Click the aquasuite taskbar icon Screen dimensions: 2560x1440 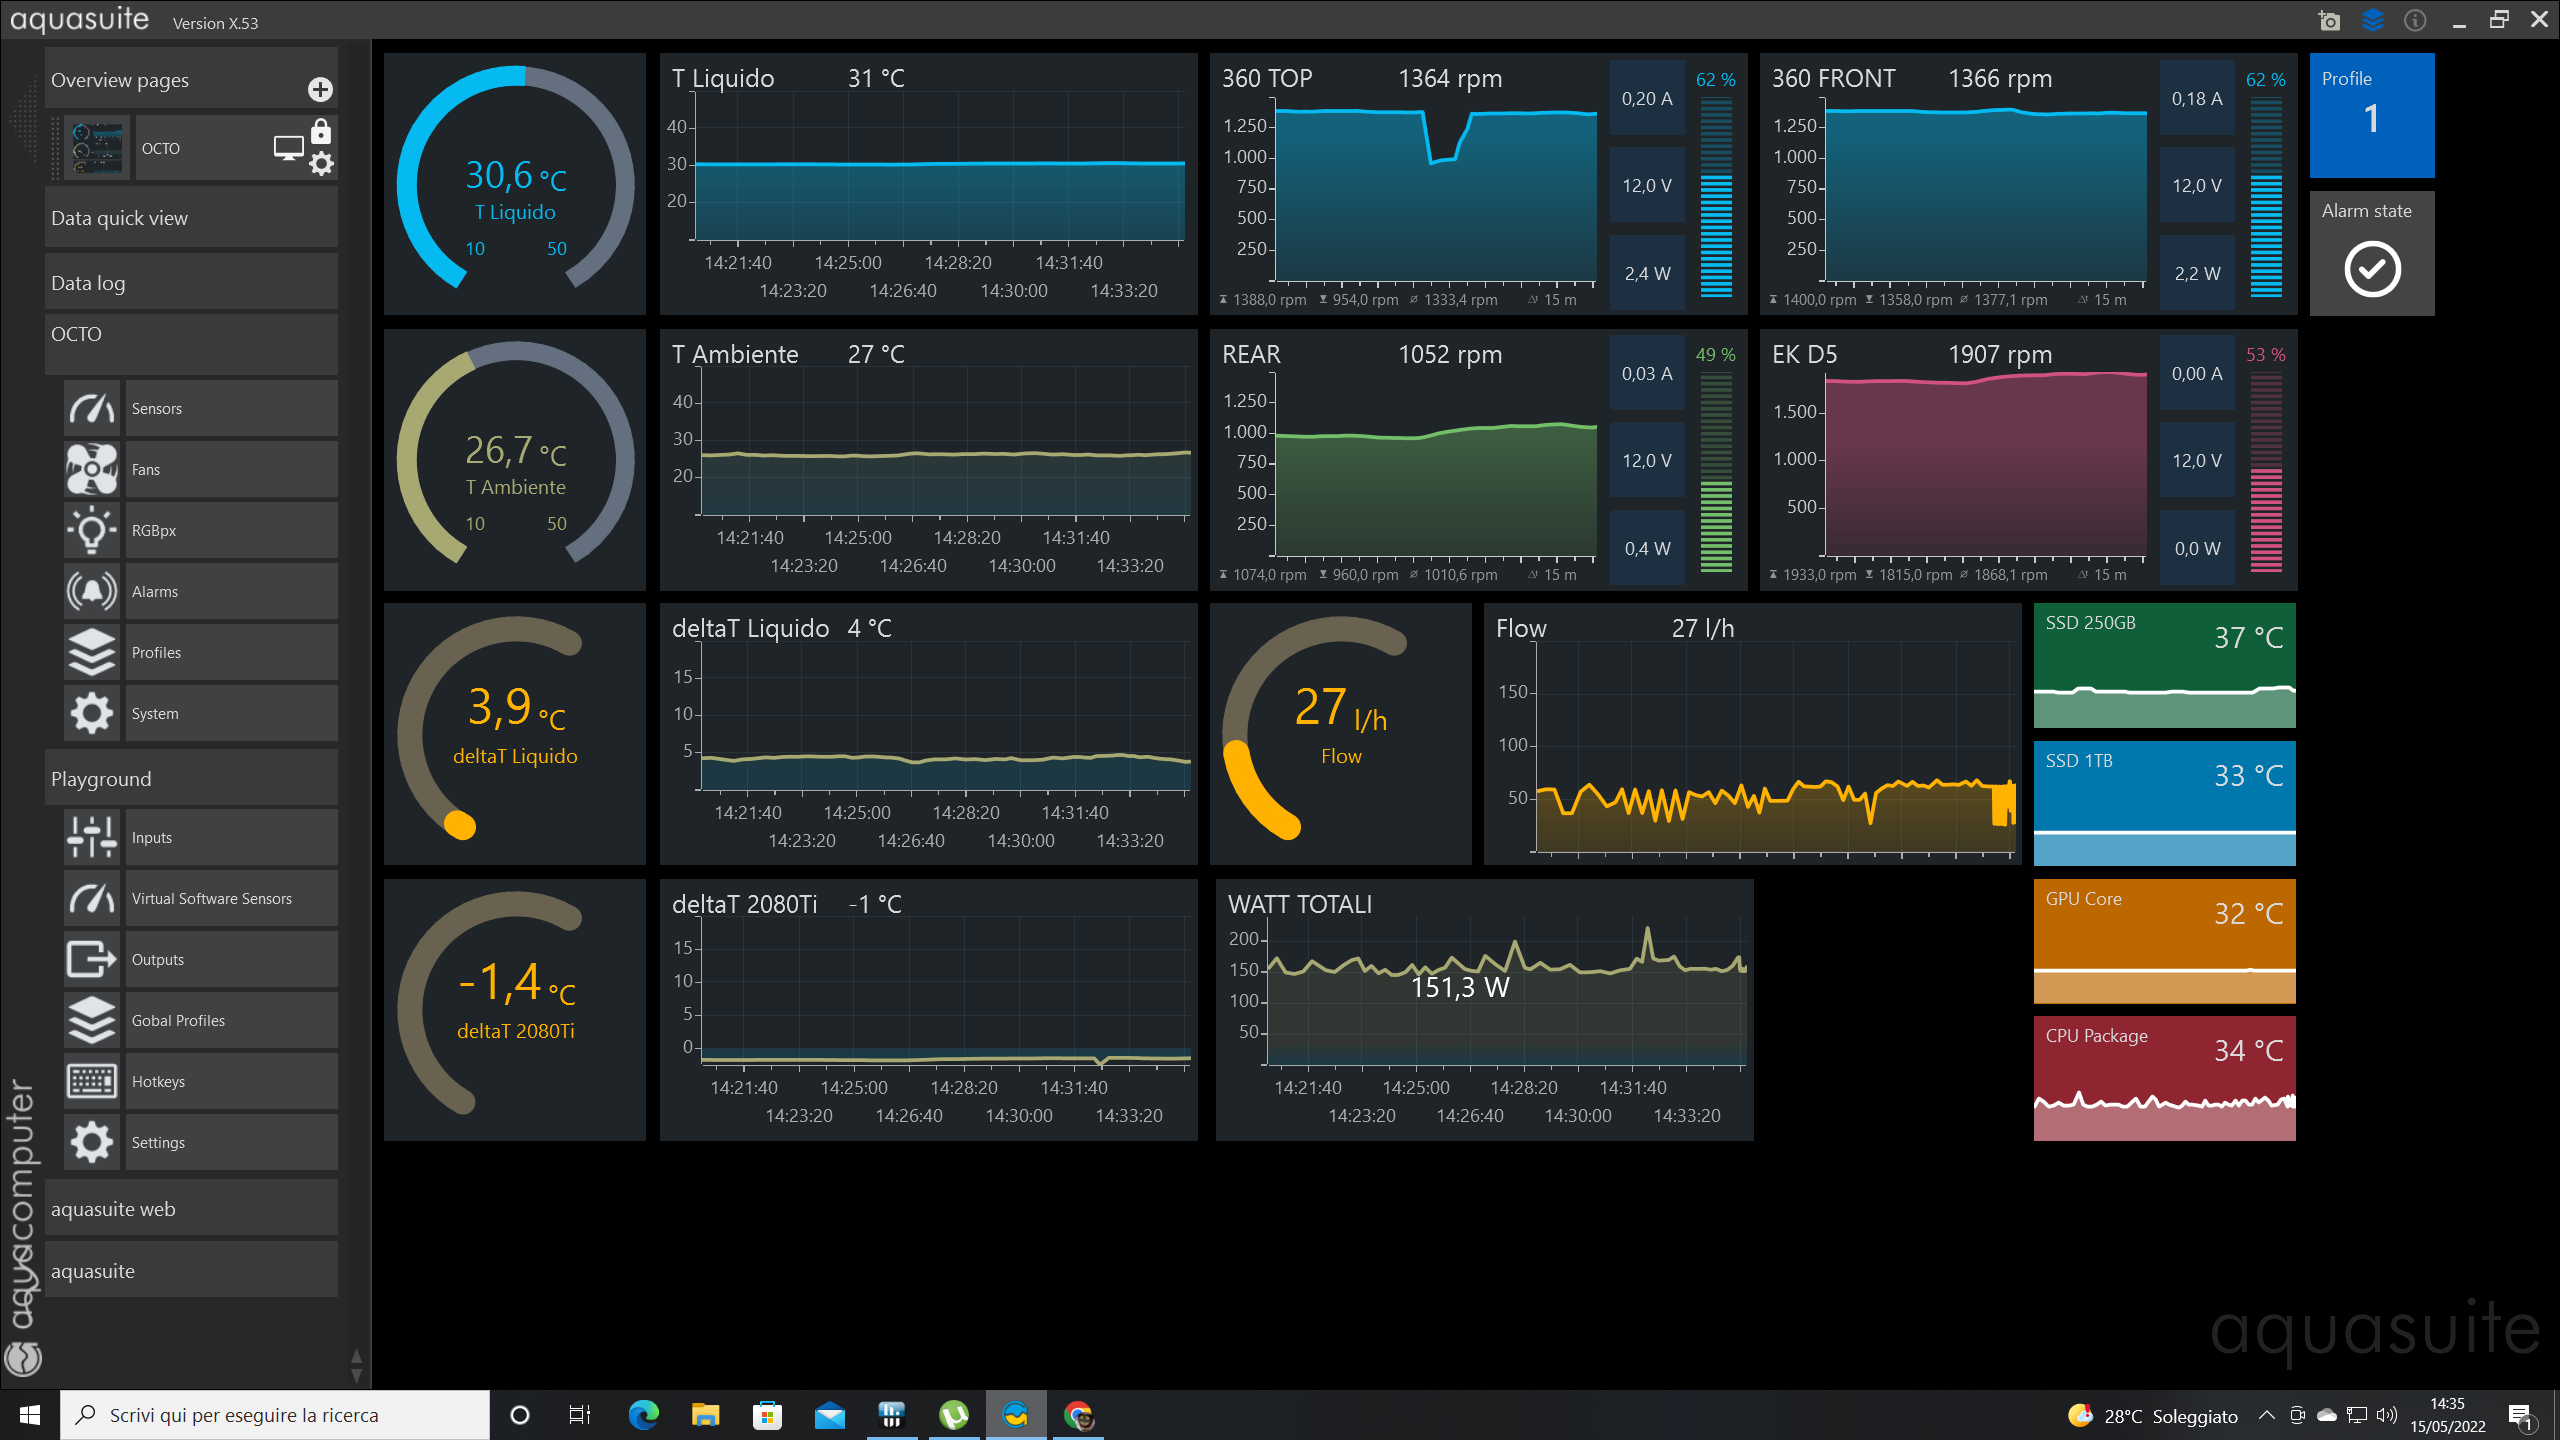(1016, 1415)
